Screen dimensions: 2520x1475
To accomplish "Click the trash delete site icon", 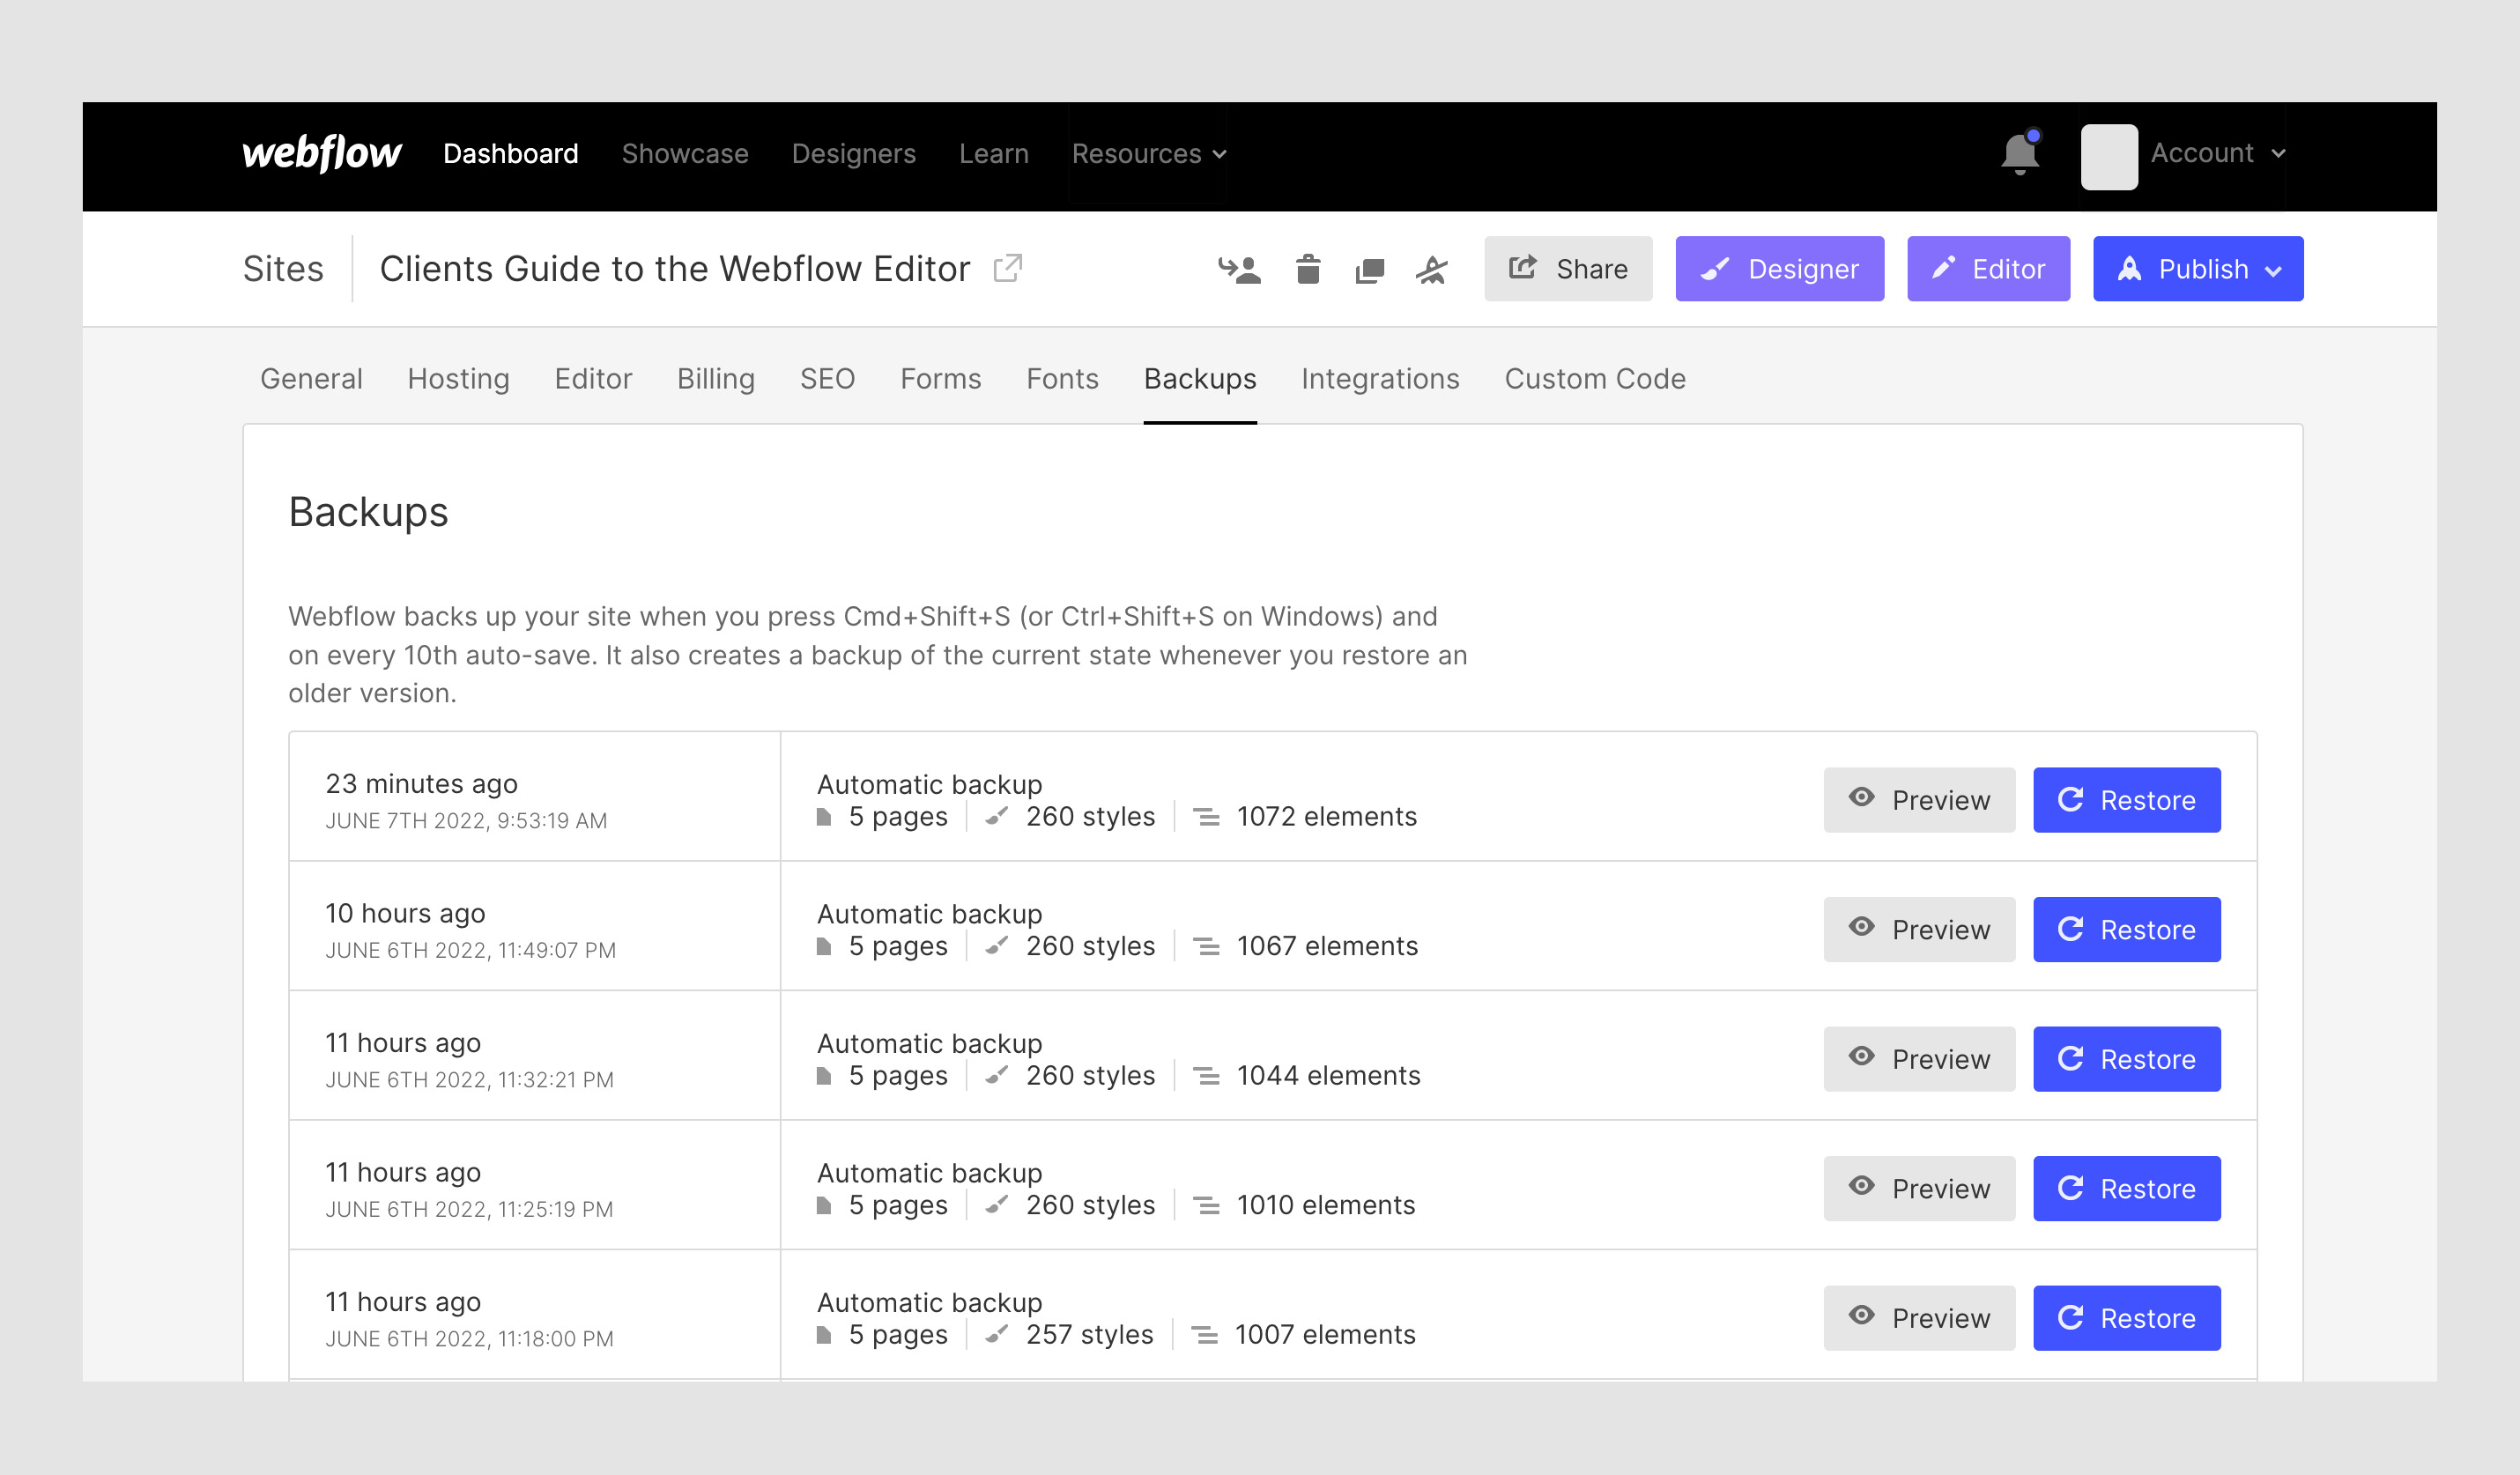I will click(1308, 269).
